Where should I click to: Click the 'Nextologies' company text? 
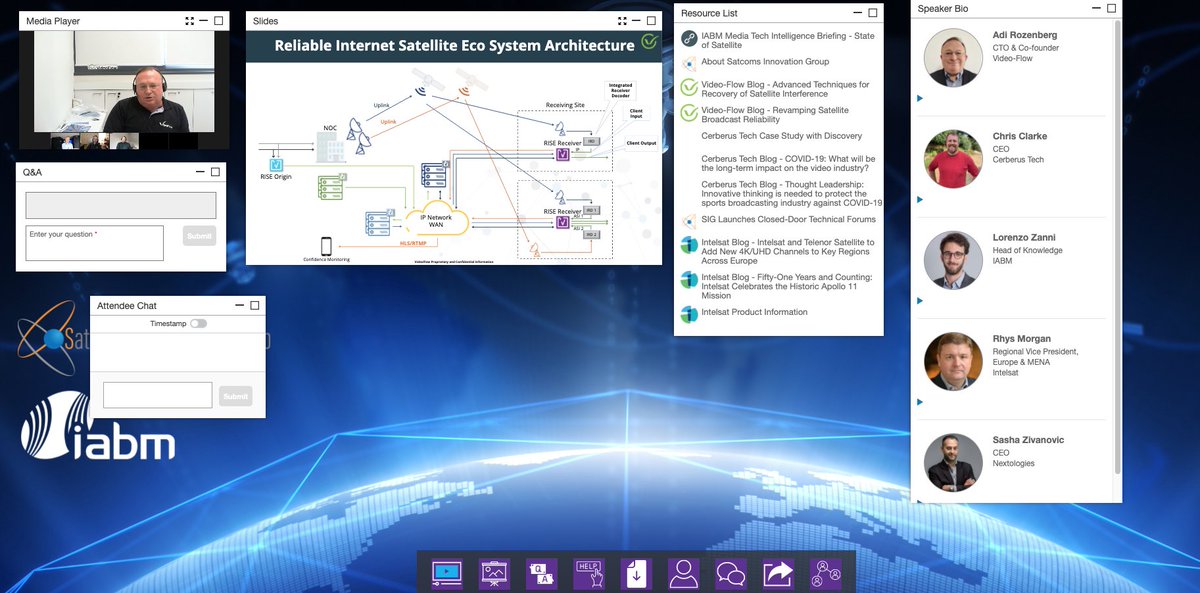click(x=1014, y=465)
